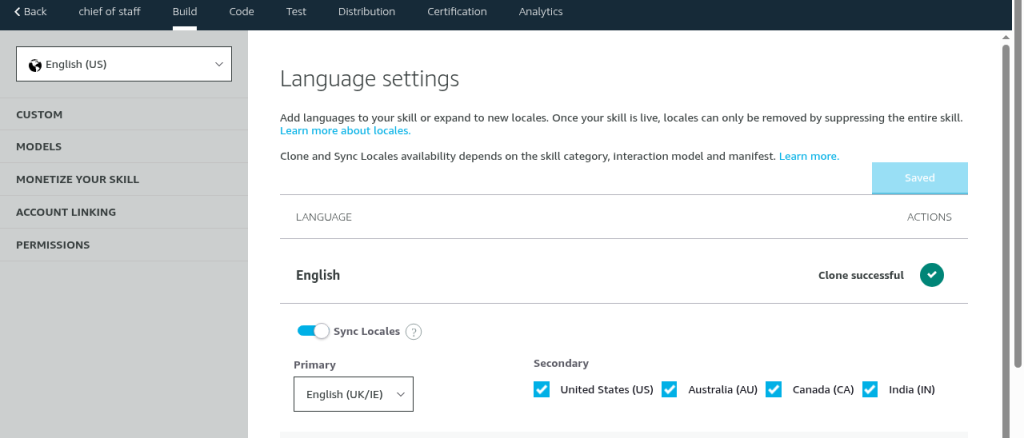The height and width of the screenshot is (438, 1024).
Task: Open the English (US) locale dropdown
Action: pyautogui.click(x=124, y=64)
